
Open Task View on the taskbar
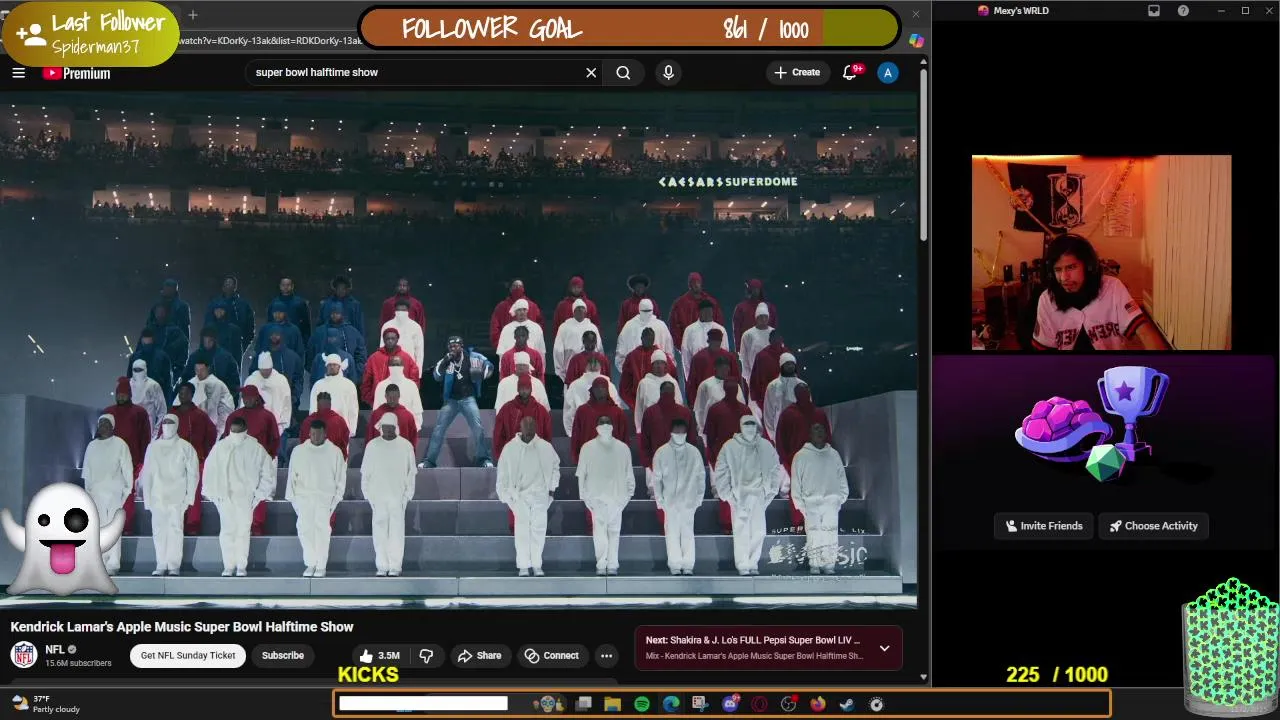583,704
